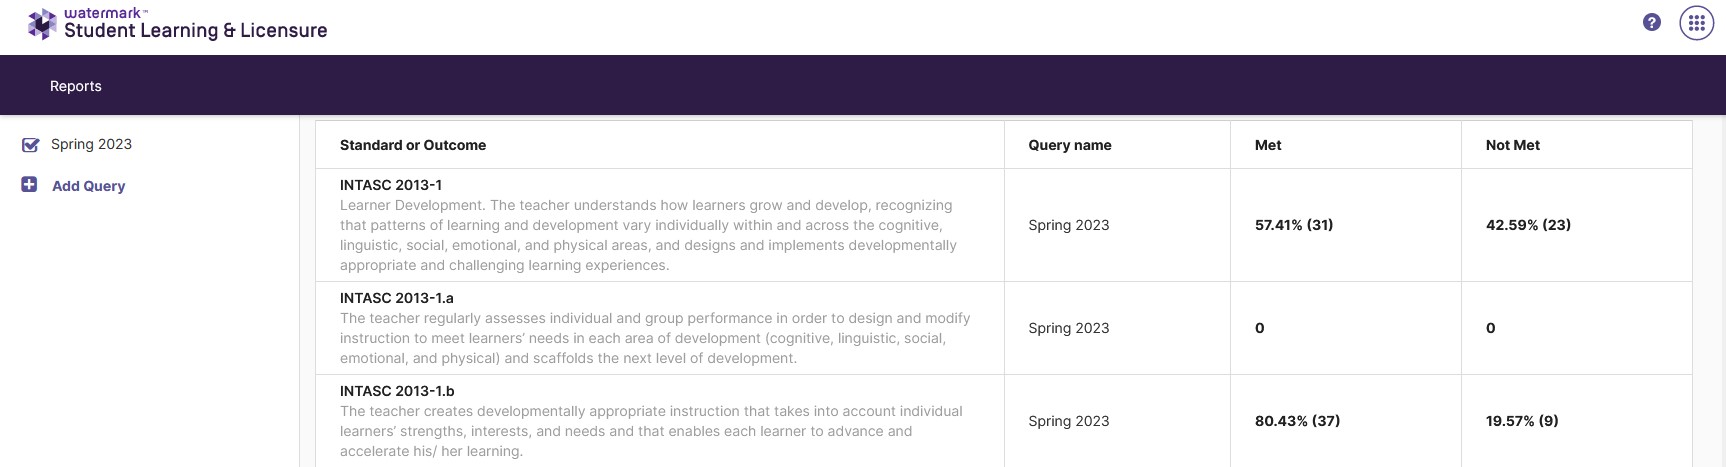
Task: Click the 80.43% (37) Met value
Action: 1298,421
